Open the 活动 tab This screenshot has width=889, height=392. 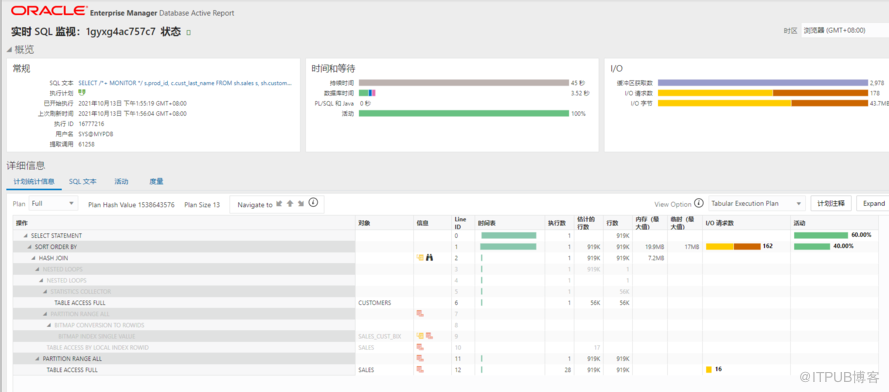pos(121,182)
